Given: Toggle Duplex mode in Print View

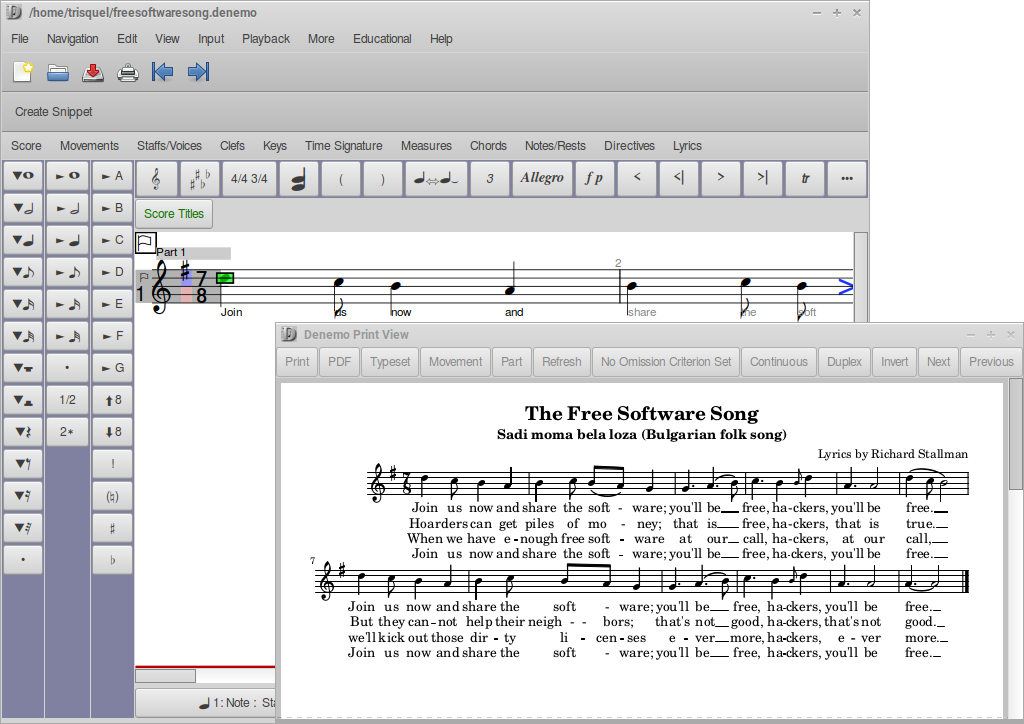Looking at the screenshot, I should (845, 362).
